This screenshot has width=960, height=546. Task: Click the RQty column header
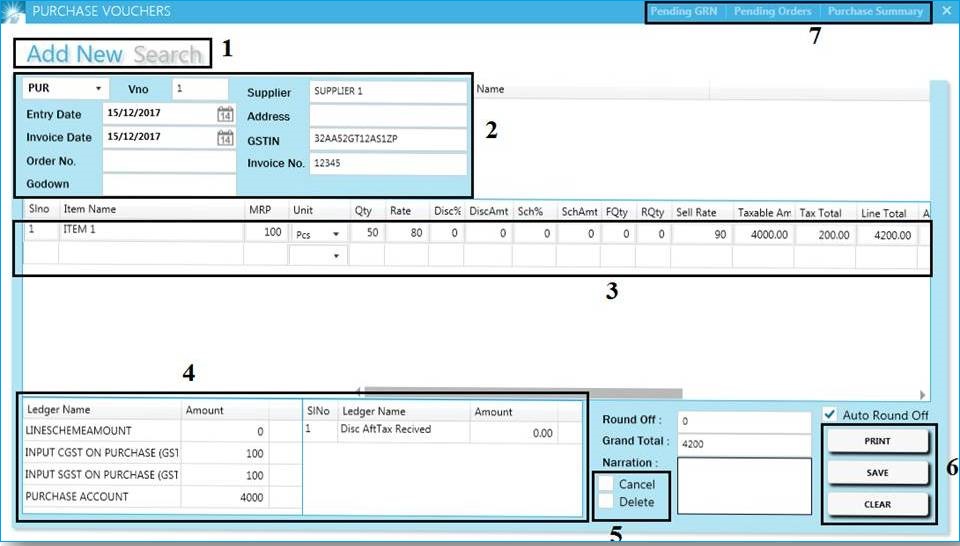pos(653,212)
